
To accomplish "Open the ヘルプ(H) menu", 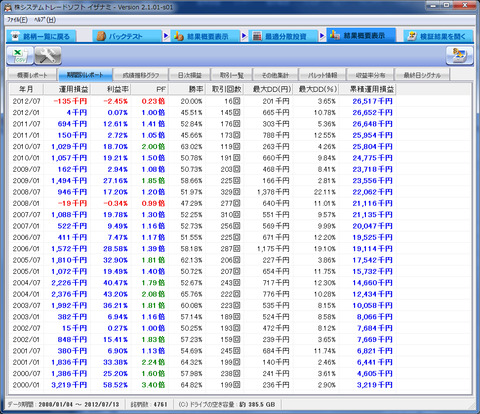I will [x=45, y=20].
